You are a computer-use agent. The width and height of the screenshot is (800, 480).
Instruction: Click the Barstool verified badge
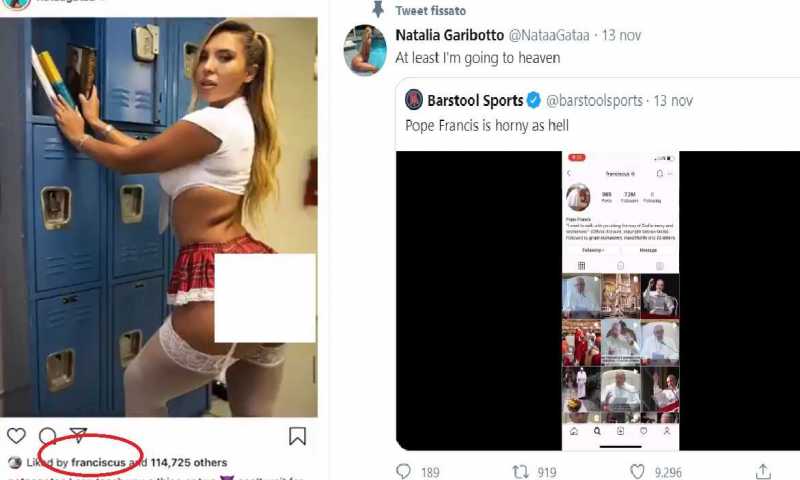(x=534, y=100)
